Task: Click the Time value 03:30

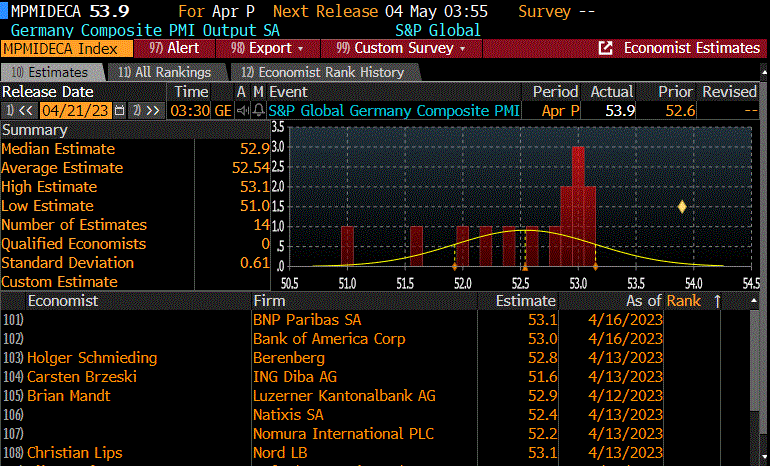Action: 190,110
